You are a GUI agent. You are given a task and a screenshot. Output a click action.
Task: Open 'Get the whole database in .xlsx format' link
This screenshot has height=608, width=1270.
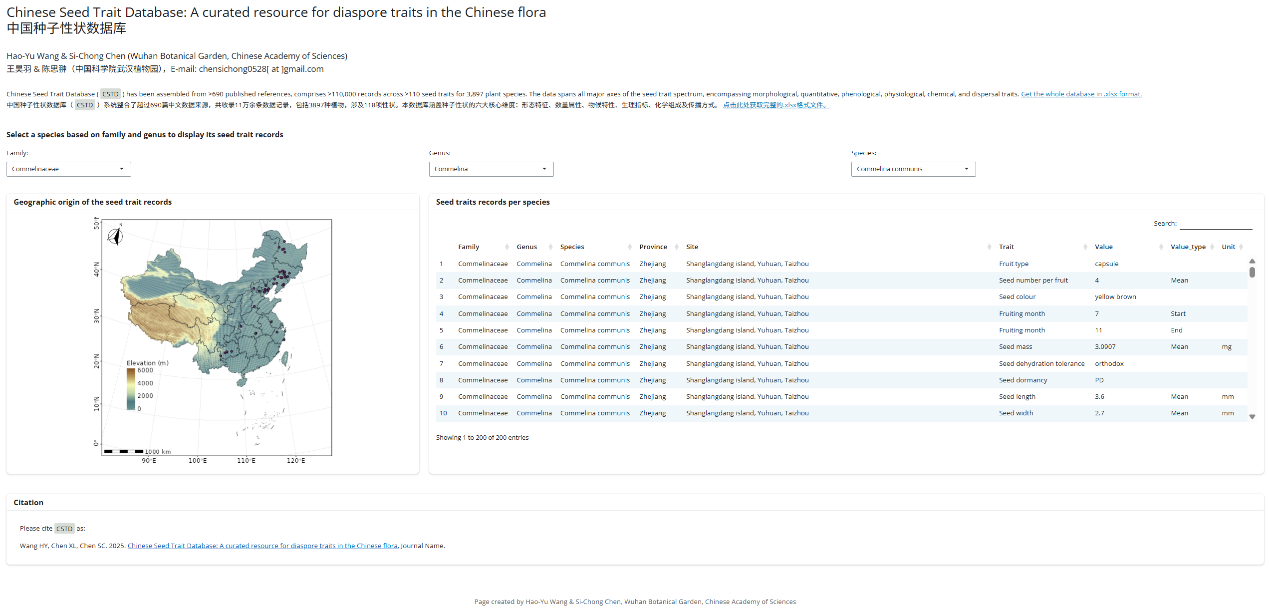point(1080,94)
